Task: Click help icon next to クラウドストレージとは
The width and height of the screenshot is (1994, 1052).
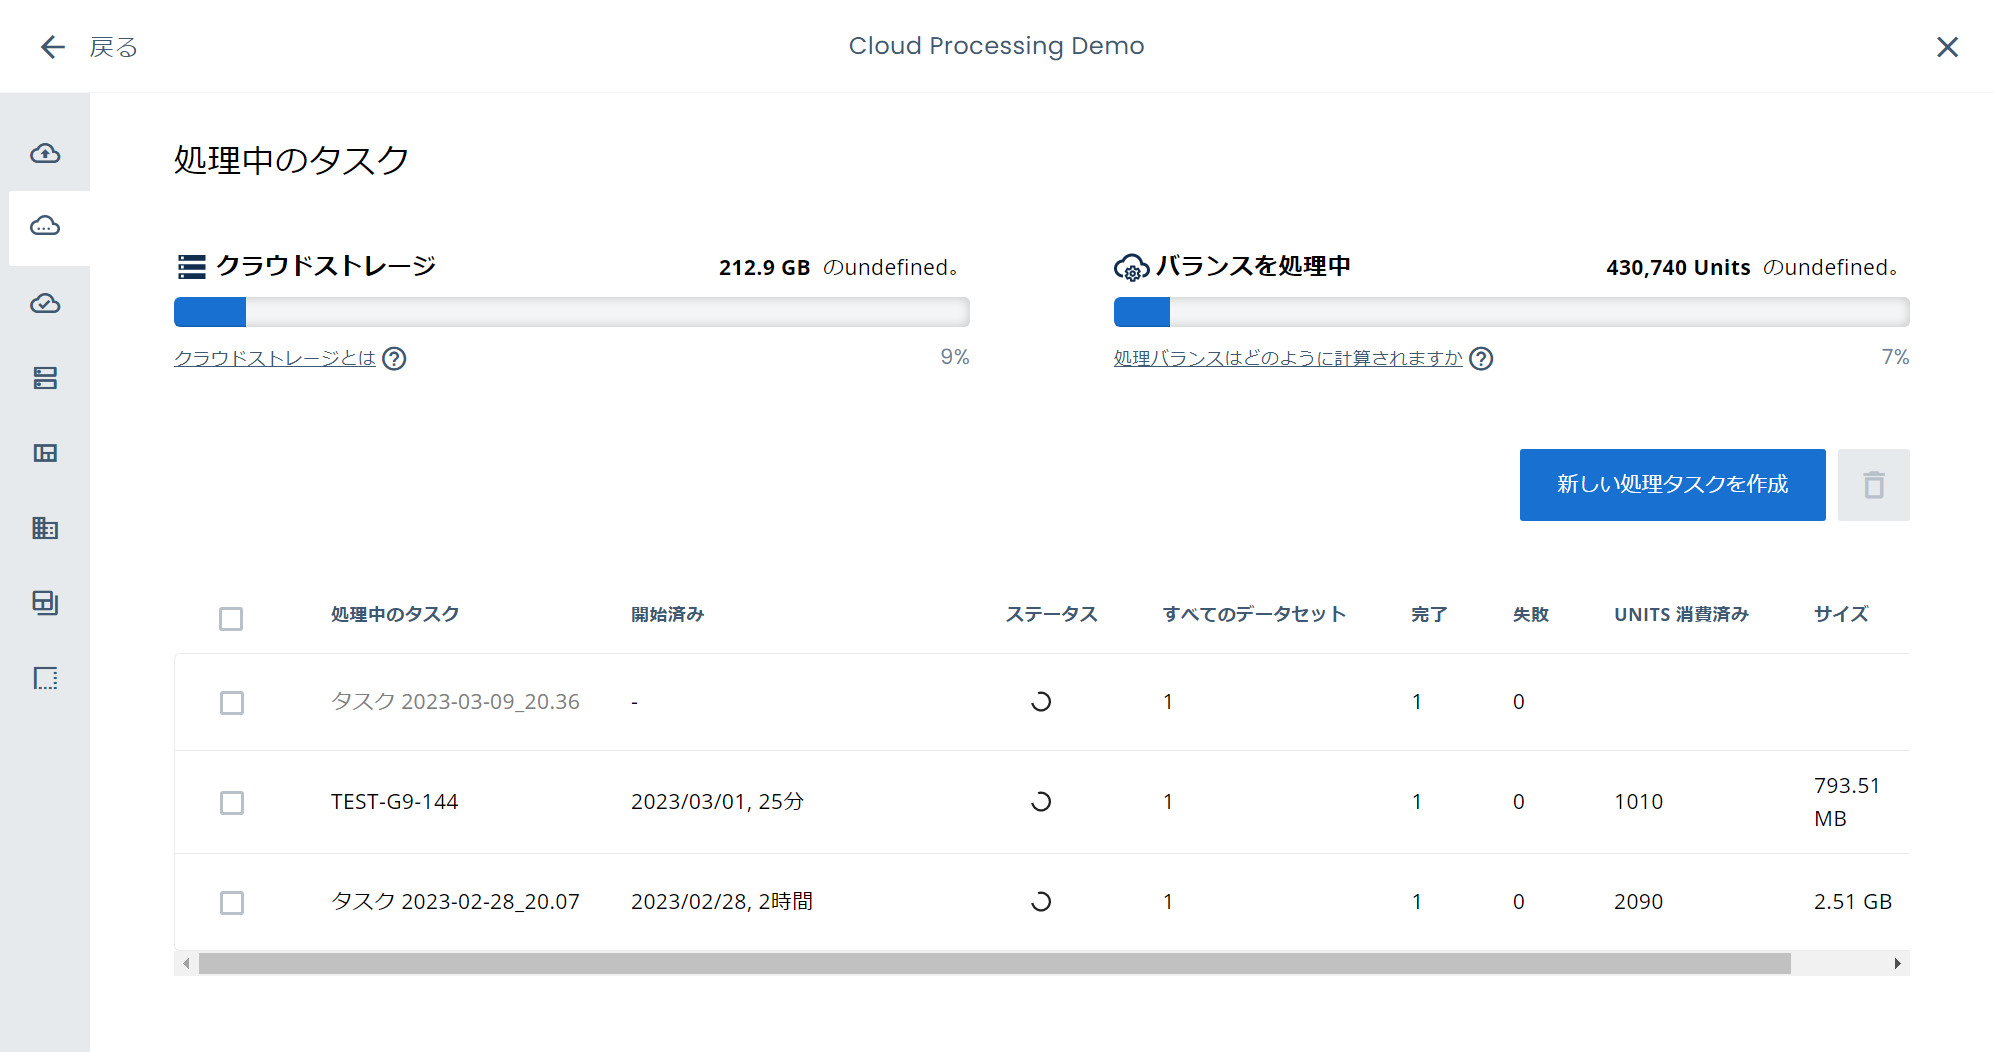Action: pos(395,359)
